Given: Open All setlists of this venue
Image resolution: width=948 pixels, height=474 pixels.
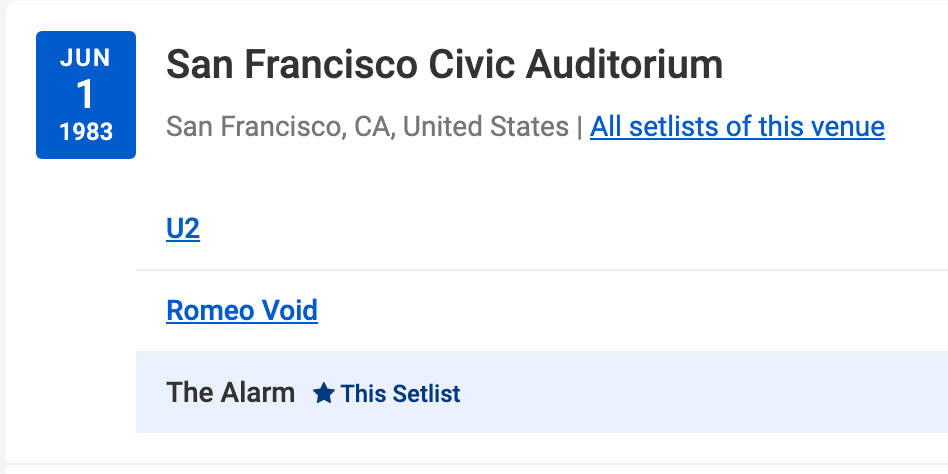Looking at the screenshot, I should [x=737, y=127].
